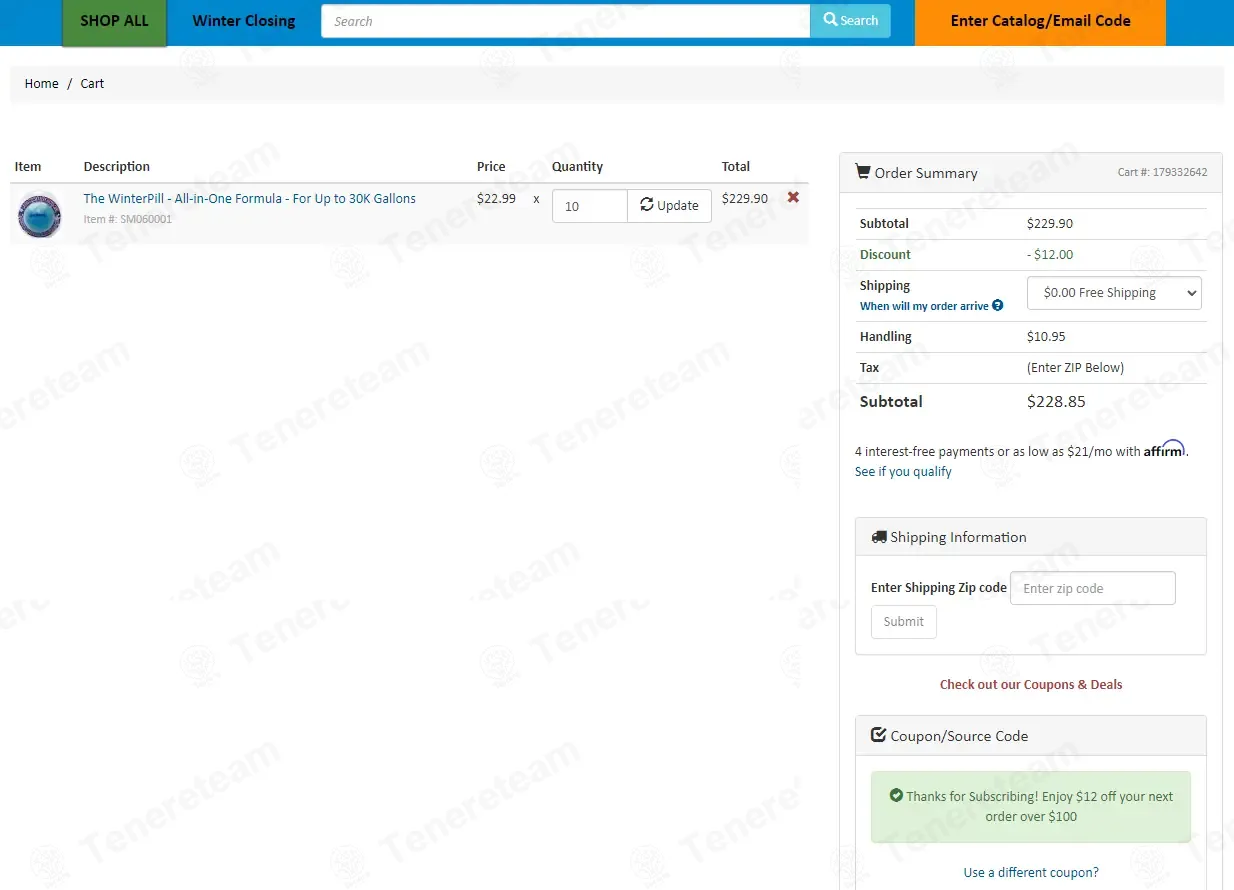Click the truck icon beside Shipping Information

pyautogui.click(x=879, y=537)
